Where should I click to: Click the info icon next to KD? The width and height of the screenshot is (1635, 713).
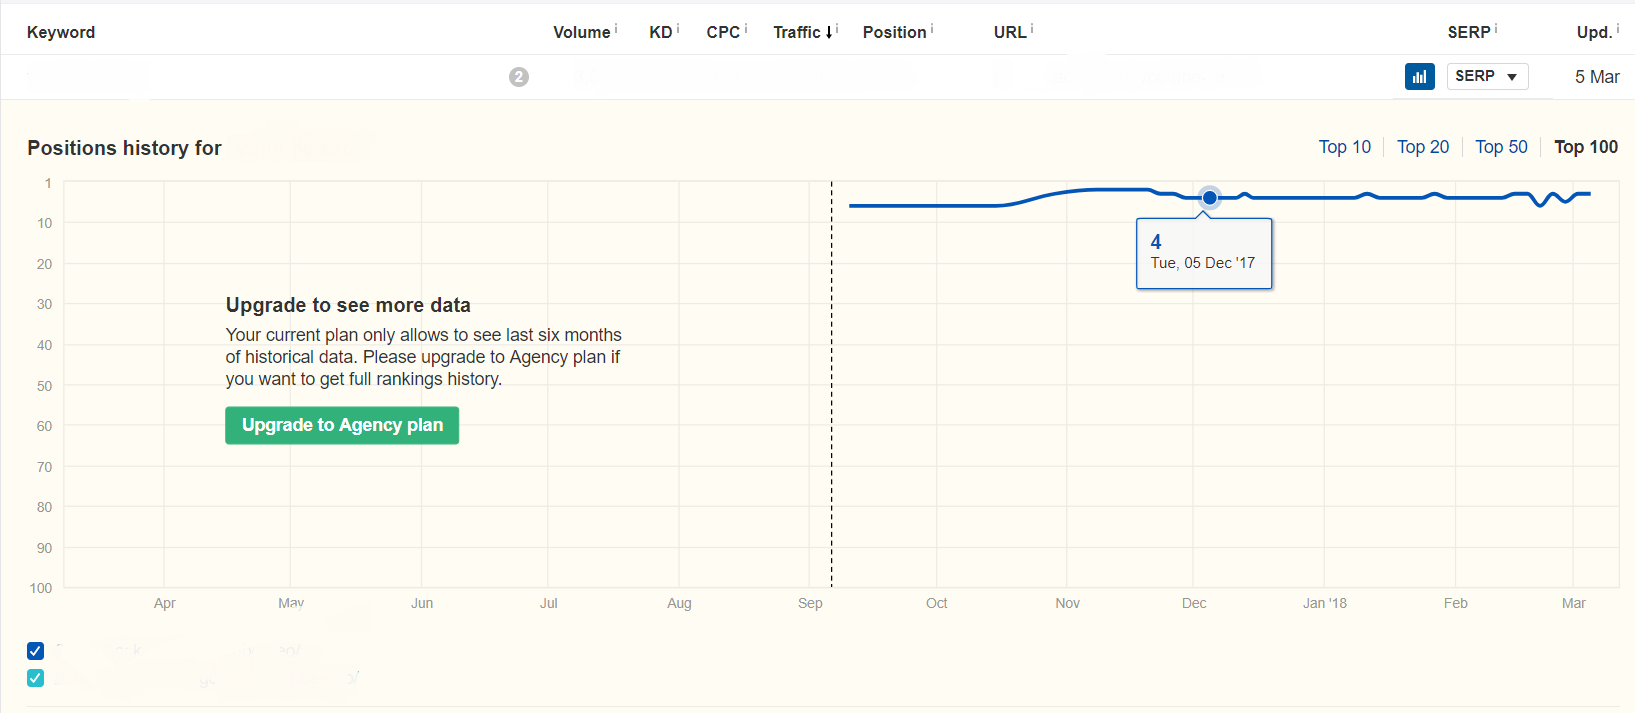678,29
